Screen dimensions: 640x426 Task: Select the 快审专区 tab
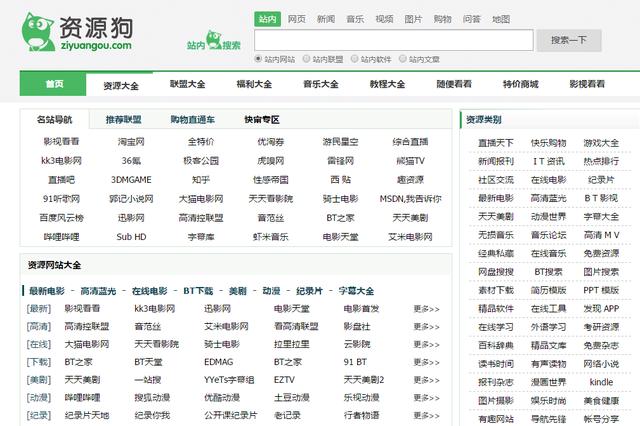(262, 120)
